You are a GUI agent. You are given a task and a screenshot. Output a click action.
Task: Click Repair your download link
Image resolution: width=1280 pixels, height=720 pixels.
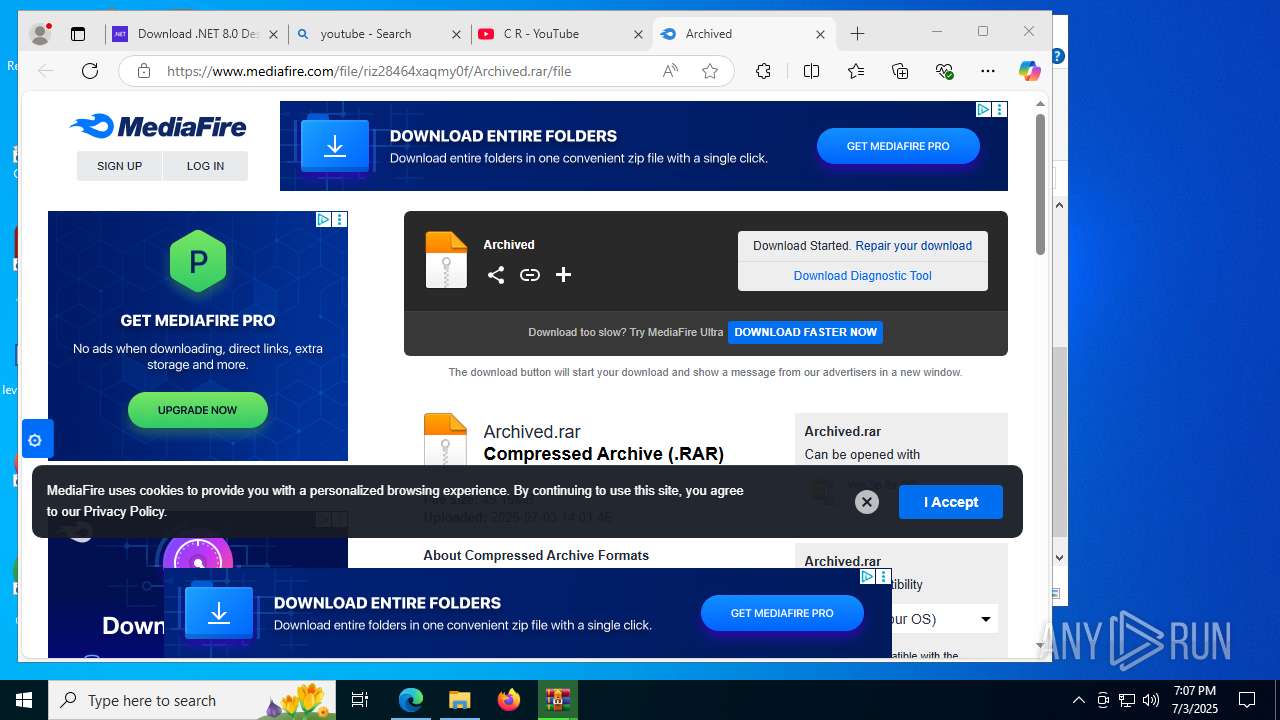[x=913, y=246]
